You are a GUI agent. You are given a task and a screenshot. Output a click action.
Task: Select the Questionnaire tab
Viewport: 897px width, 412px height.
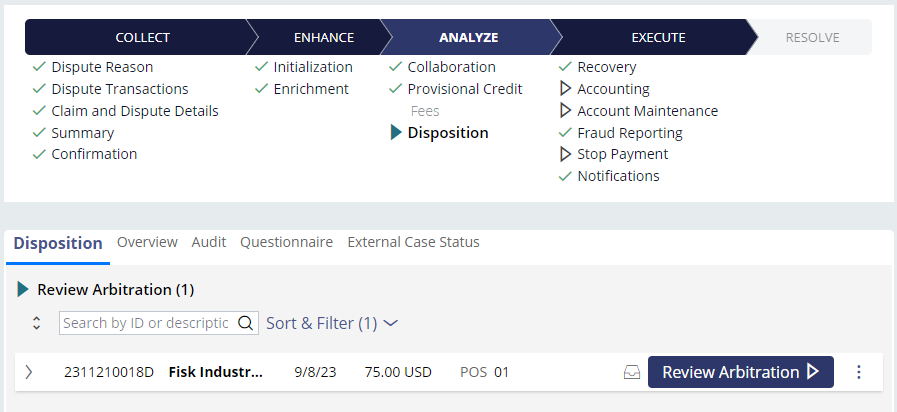[x=286, y=242]
